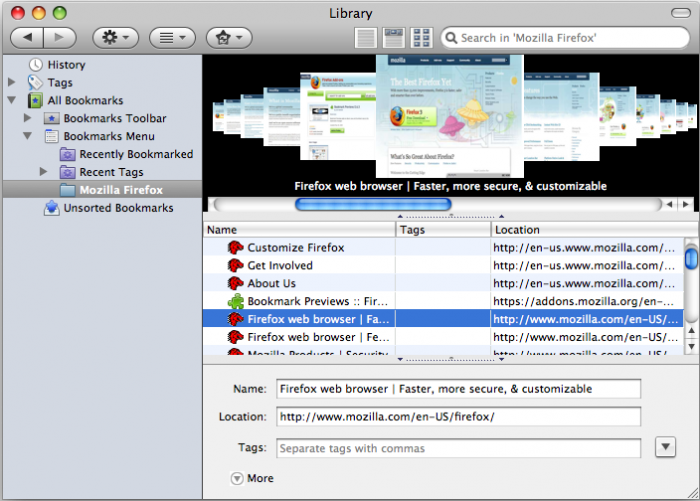Expand the Bookmarks Toolbar folder
Image resolution: width=700 pixels, height=501 pixels.
point(28,118)
